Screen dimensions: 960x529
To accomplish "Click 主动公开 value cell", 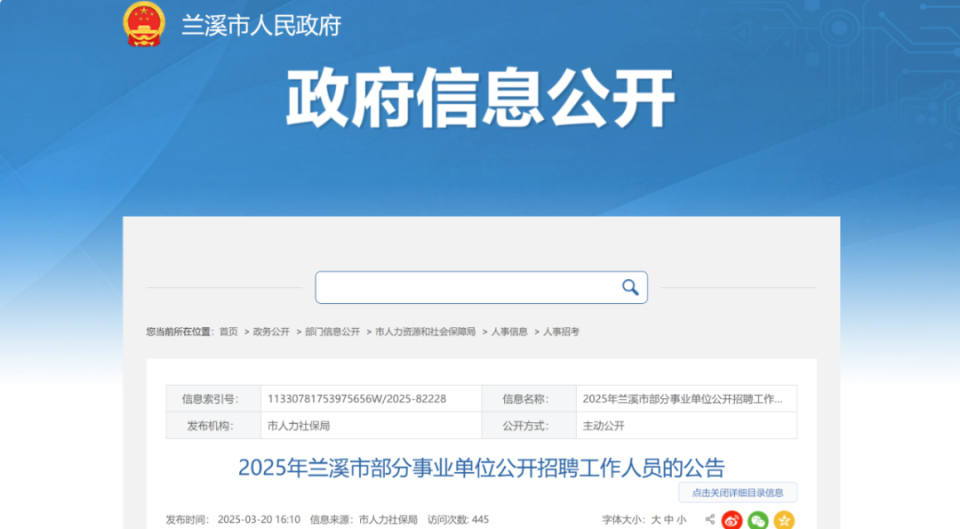I will click(686, 426).
